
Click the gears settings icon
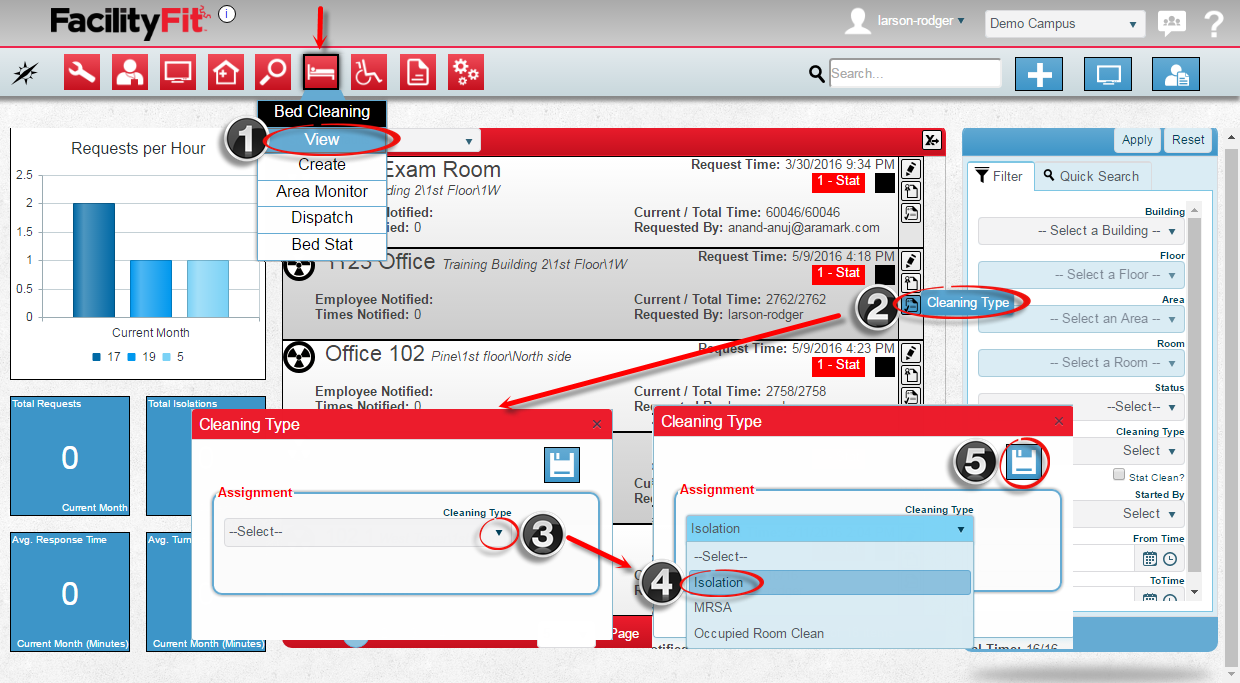pyautogui.click(x=465, y=73)
